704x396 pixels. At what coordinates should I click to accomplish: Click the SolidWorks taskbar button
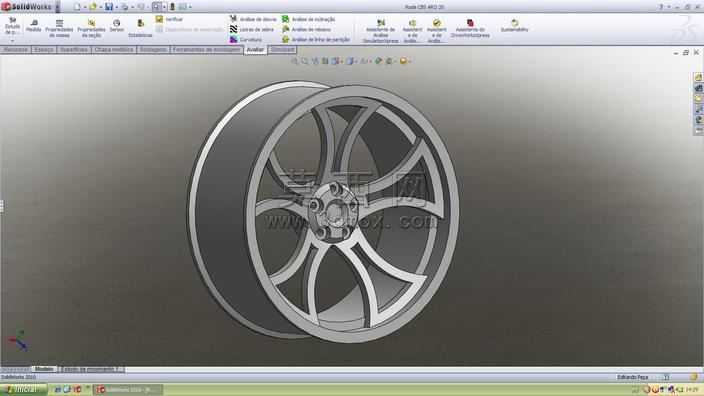point(128,389)
